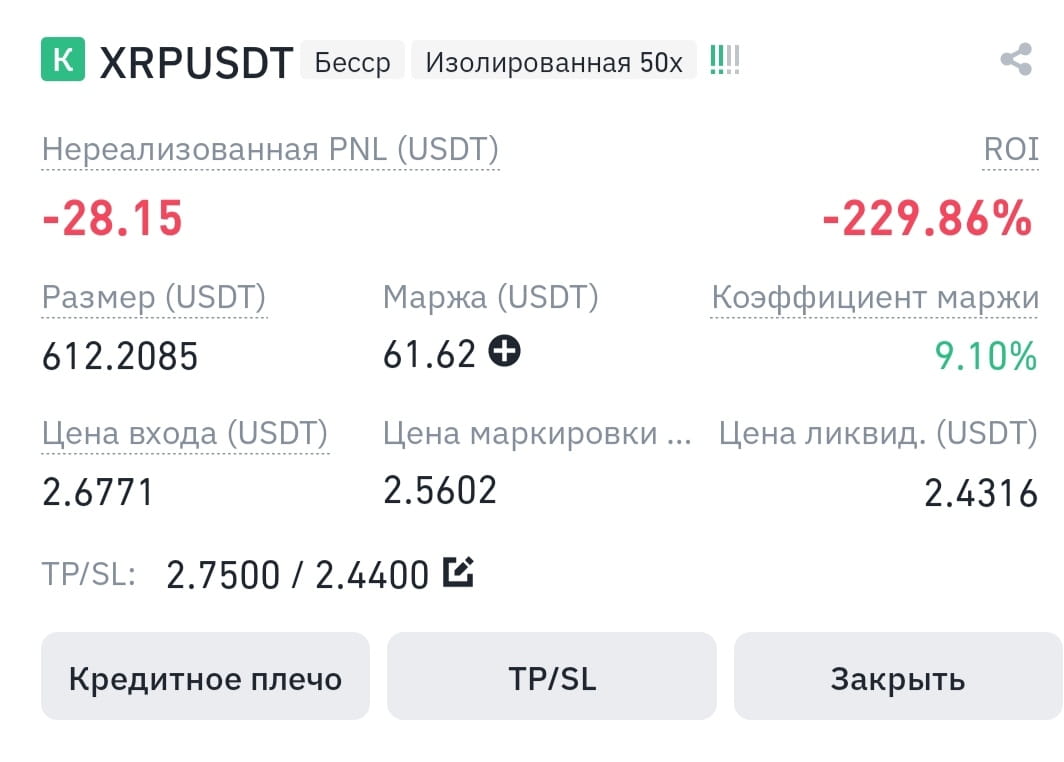Tap the green signal bars indicator
The height and width of the screenshot is (762, 1064).
click(725, 60)
